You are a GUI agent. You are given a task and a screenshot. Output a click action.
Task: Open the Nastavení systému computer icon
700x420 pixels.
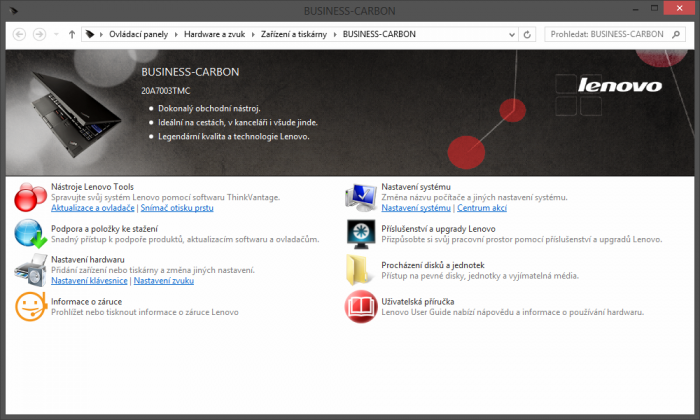360,197
